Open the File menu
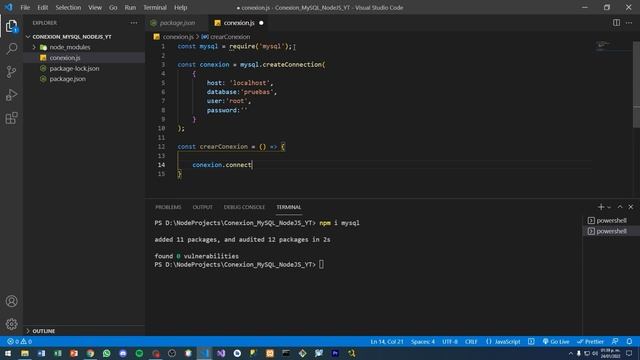 click(x=25, y=7)
